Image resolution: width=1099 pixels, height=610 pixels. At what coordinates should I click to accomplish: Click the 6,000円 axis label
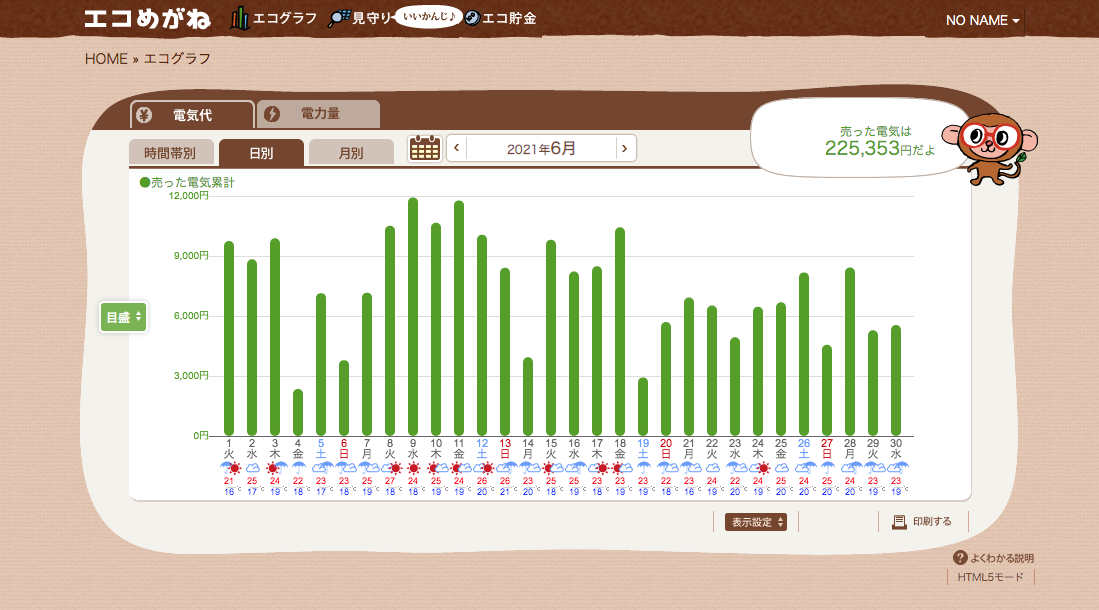[x=191, y=316]
